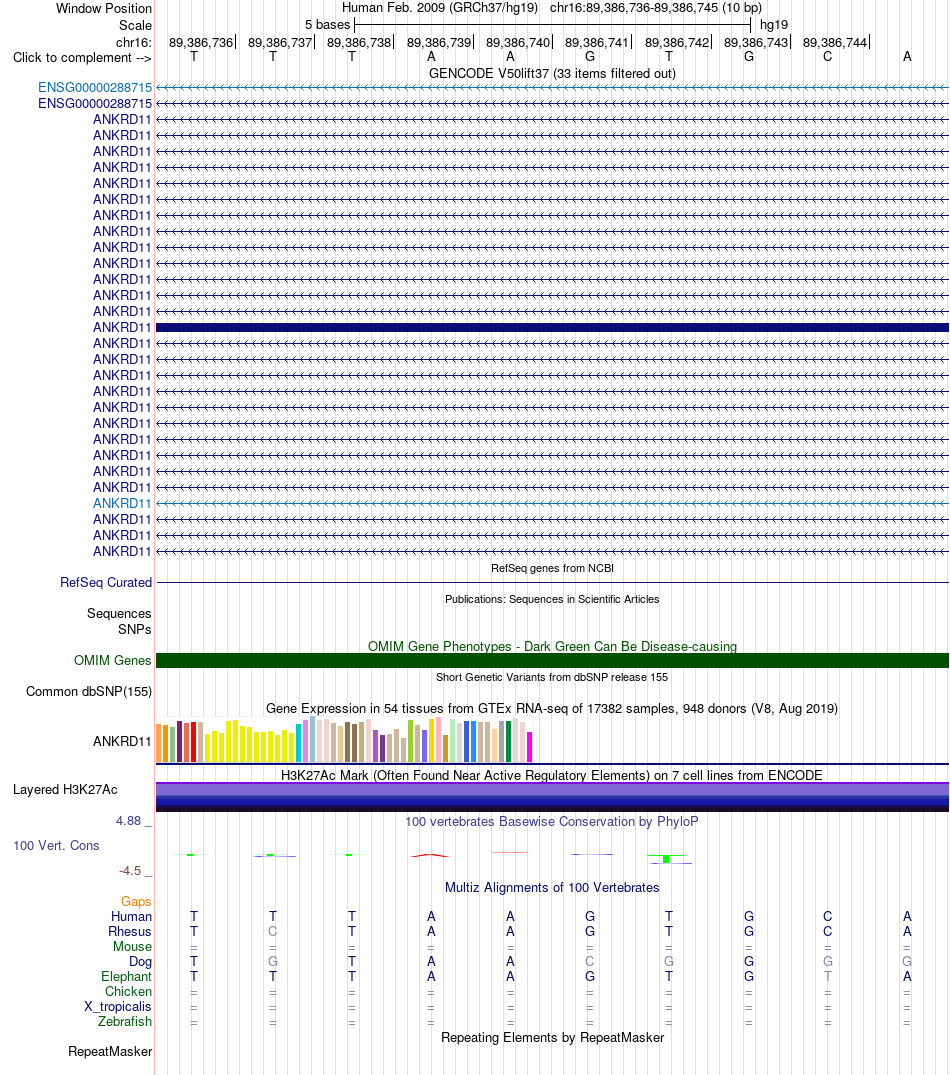Open 'Multiz Alignments of 100 Vertebrates' title
The image size is (950, 1075).
(552, 887)
